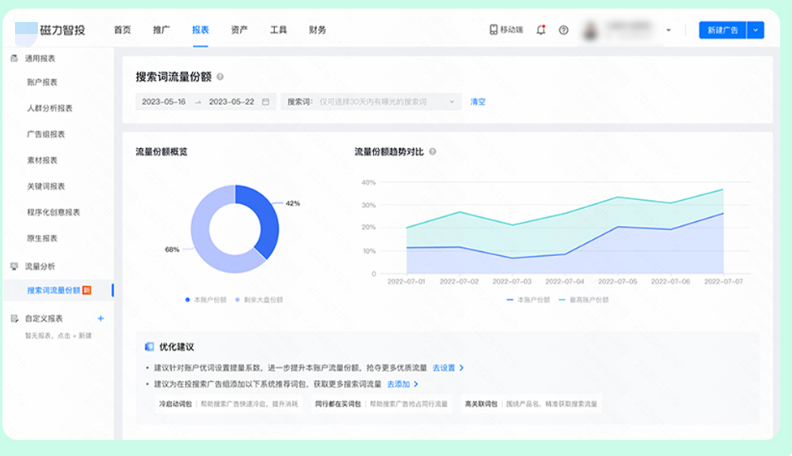Open 关键词报表 in the sidebar
This screenshot has width=792, height=456.
(x=46, y=186)
